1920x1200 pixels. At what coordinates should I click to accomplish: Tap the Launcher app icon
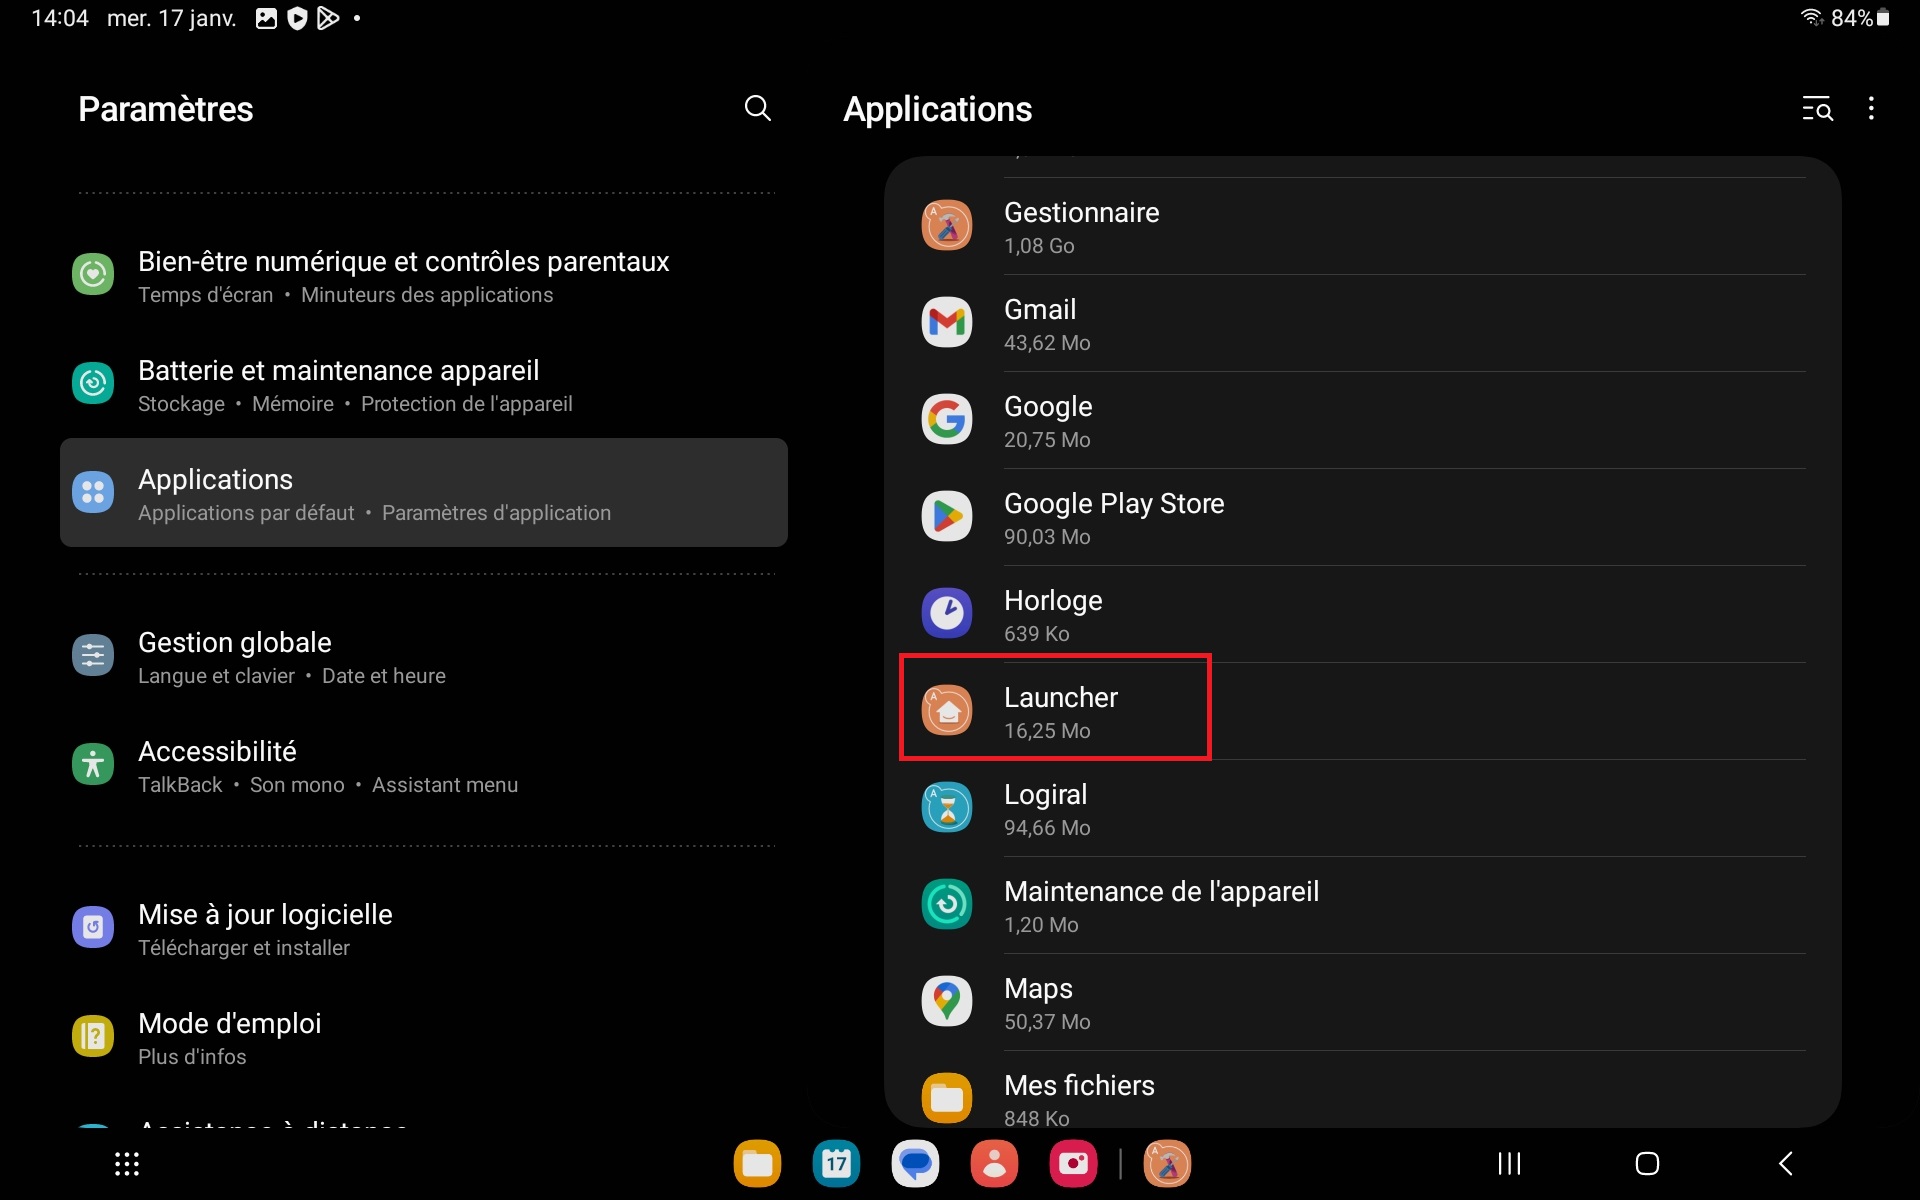pos(946,710)
